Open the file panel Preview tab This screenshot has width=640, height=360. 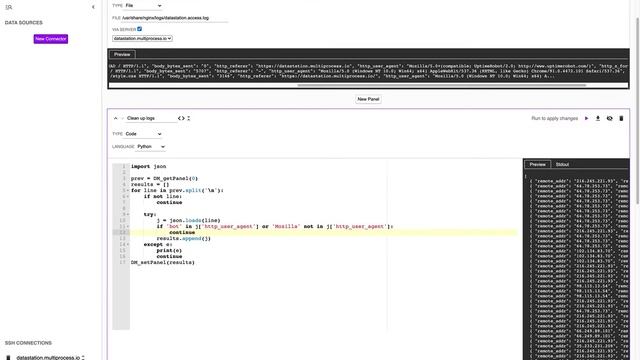(x=122, y=54)
